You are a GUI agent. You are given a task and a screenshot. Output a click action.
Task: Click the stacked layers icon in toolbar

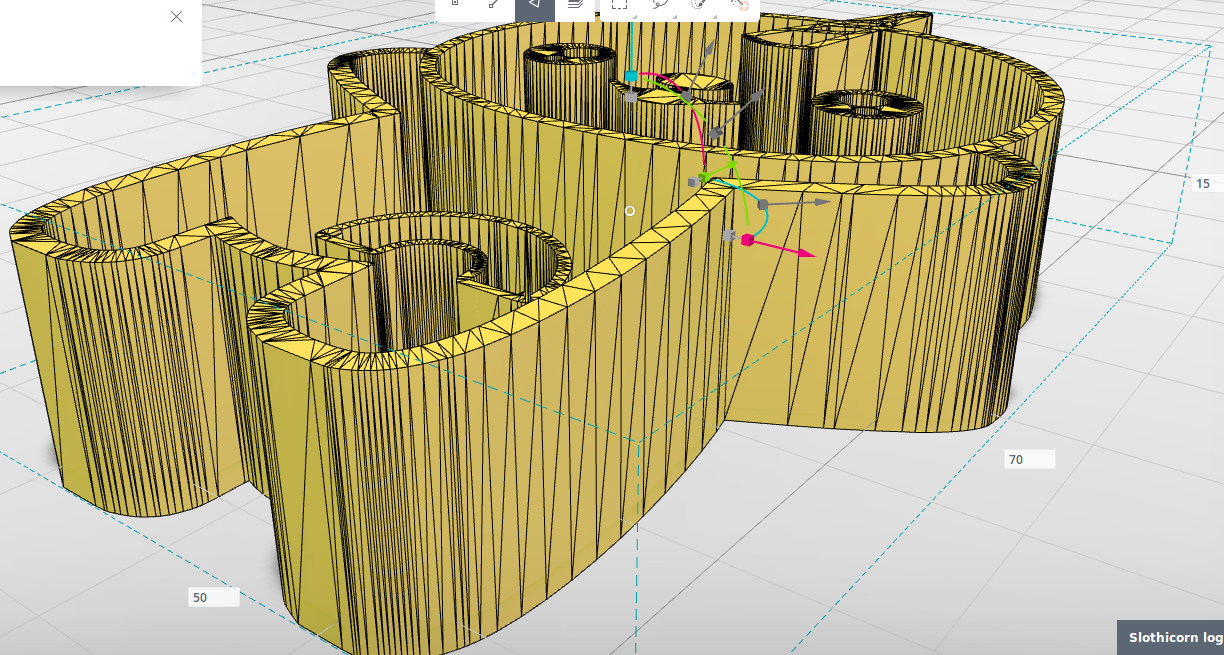click(575, 3)
